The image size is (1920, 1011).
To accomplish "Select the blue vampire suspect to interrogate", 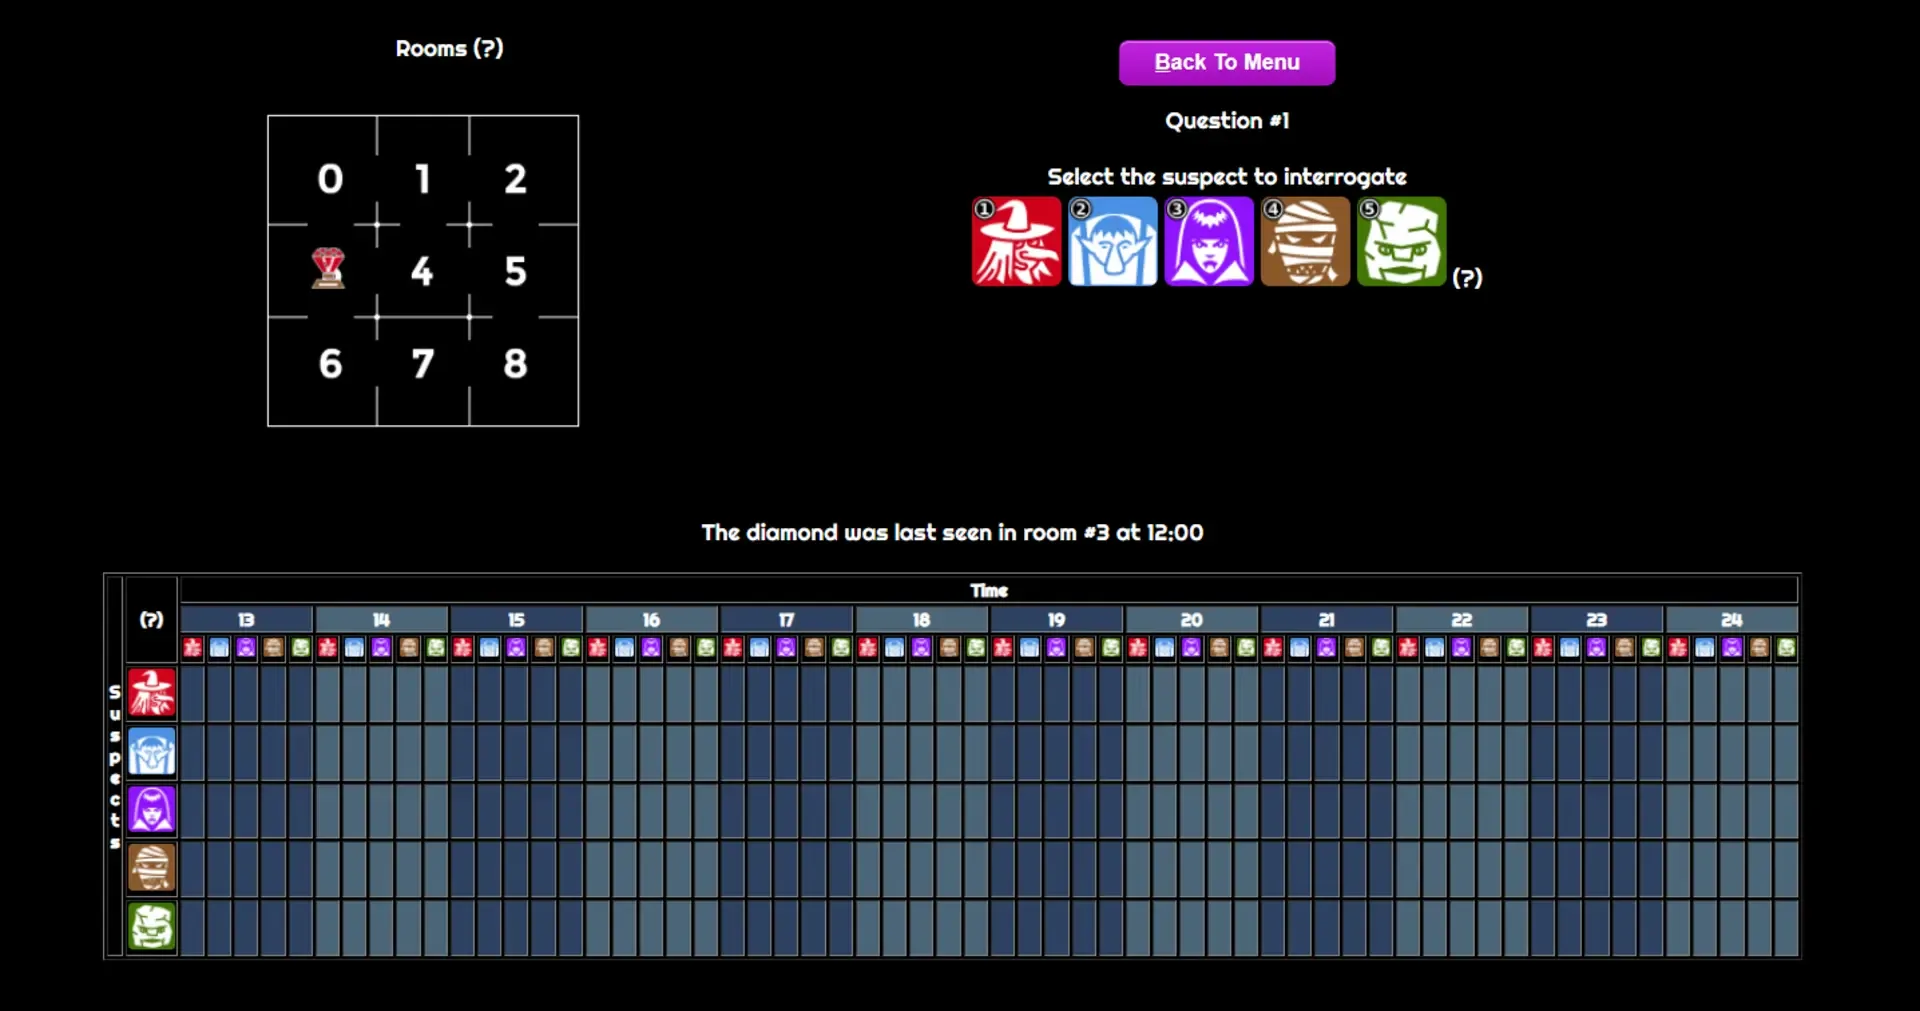I will (1112, 241).
